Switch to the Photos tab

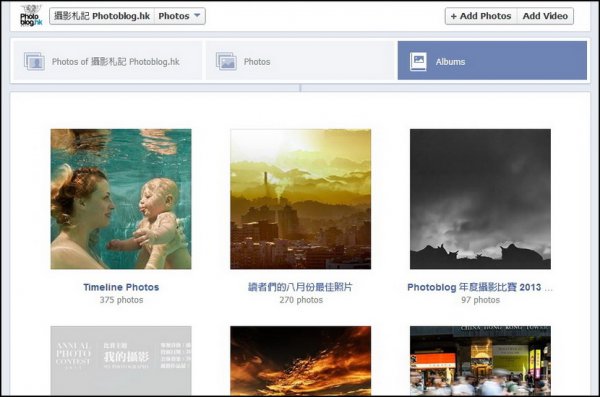tap(300, 61)
